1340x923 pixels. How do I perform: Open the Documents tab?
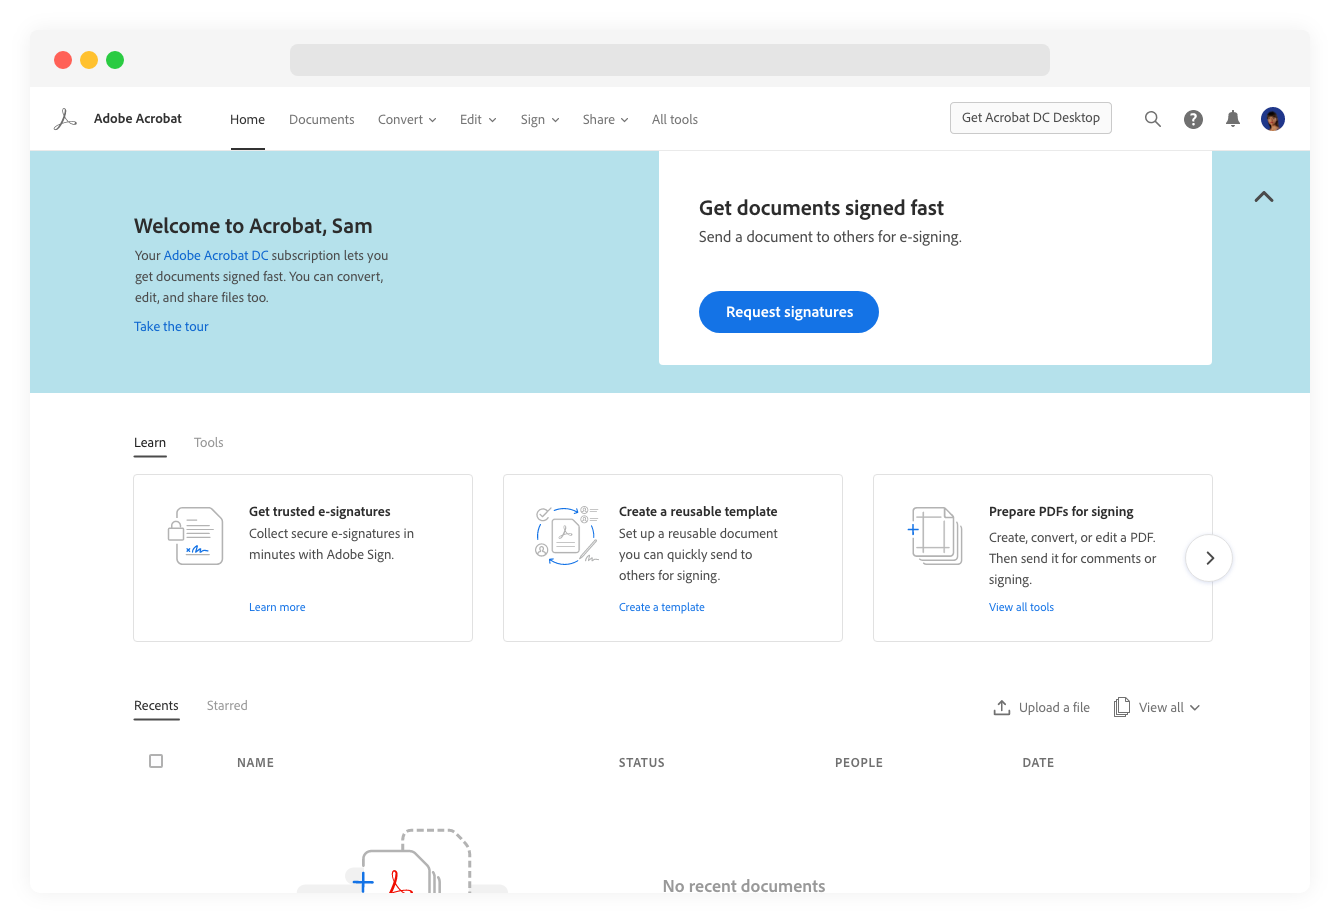[322, 120]
